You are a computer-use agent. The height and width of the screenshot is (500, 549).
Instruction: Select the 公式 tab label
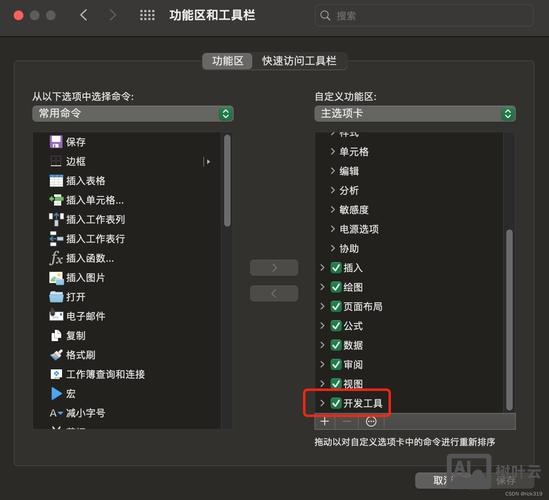pos(353,326)
